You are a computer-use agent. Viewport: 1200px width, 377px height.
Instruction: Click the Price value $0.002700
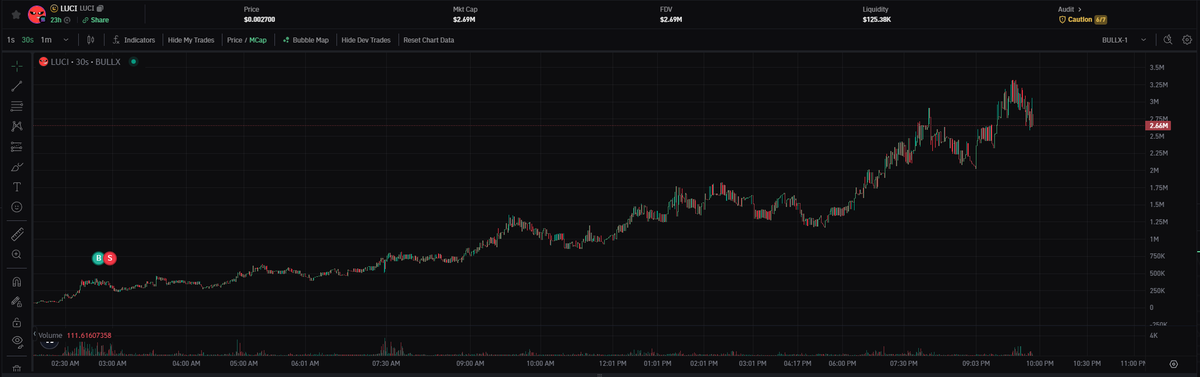pos(260,19)
